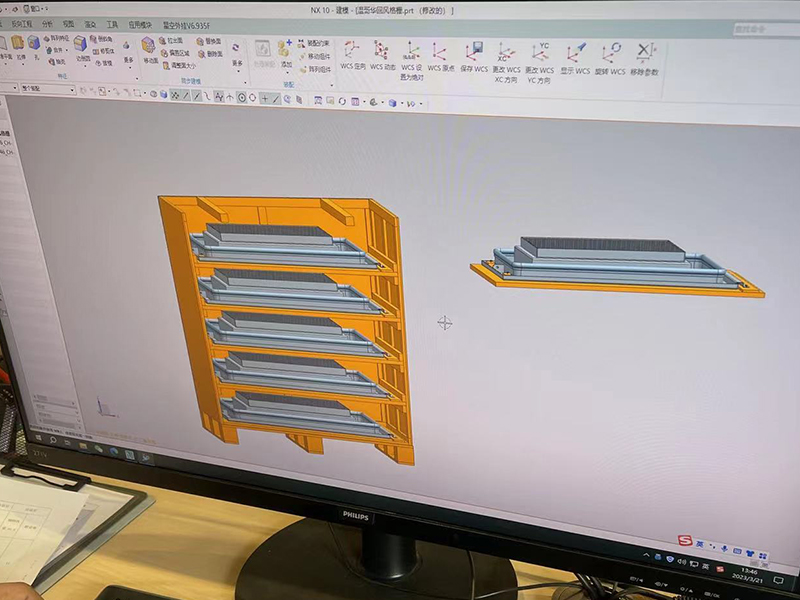Click the 更改 WCS XC 方向 icon
Viewport: 800px width, 600px height.
coord(506,52)
